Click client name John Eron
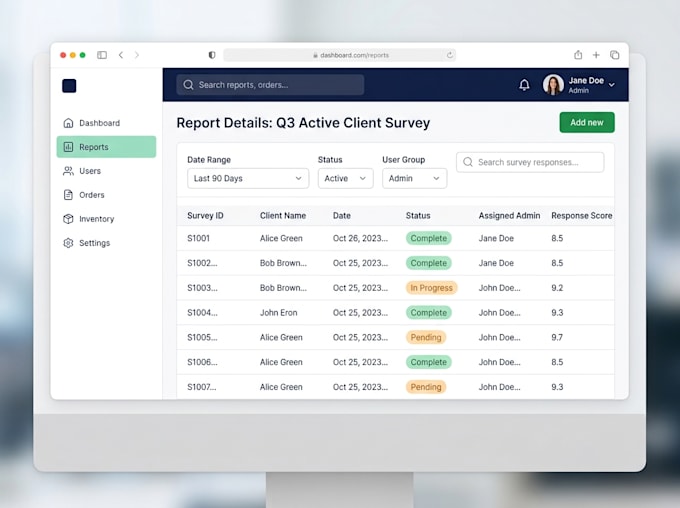 [278, 313]
